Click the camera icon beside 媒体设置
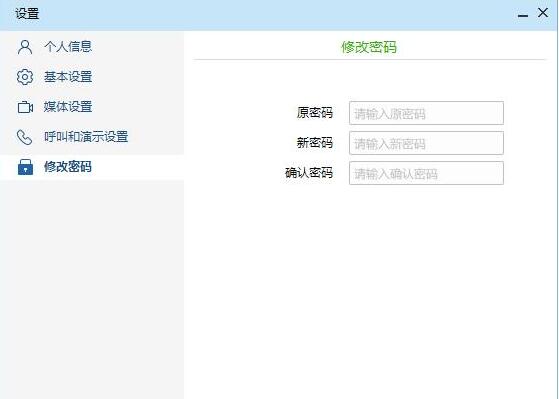The height and width of the screenshot is (399, 559). pos(25,107)
